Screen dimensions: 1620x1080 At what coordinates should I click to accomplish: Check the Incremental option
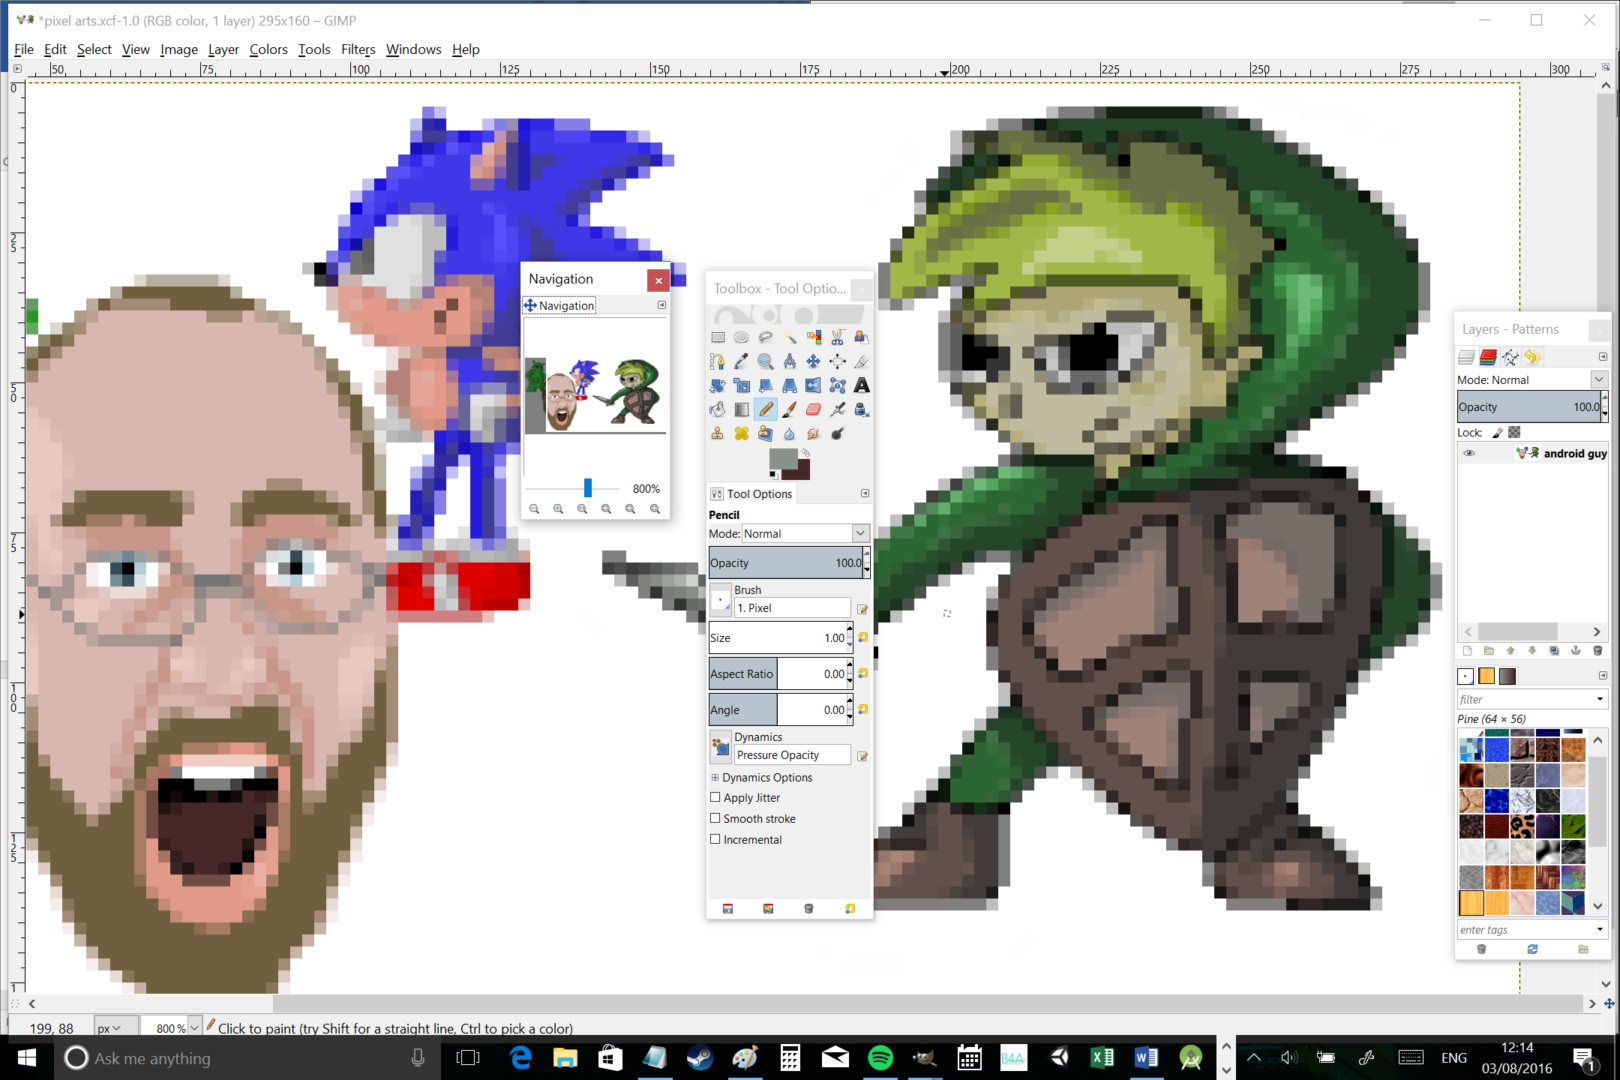coord(716,839)
